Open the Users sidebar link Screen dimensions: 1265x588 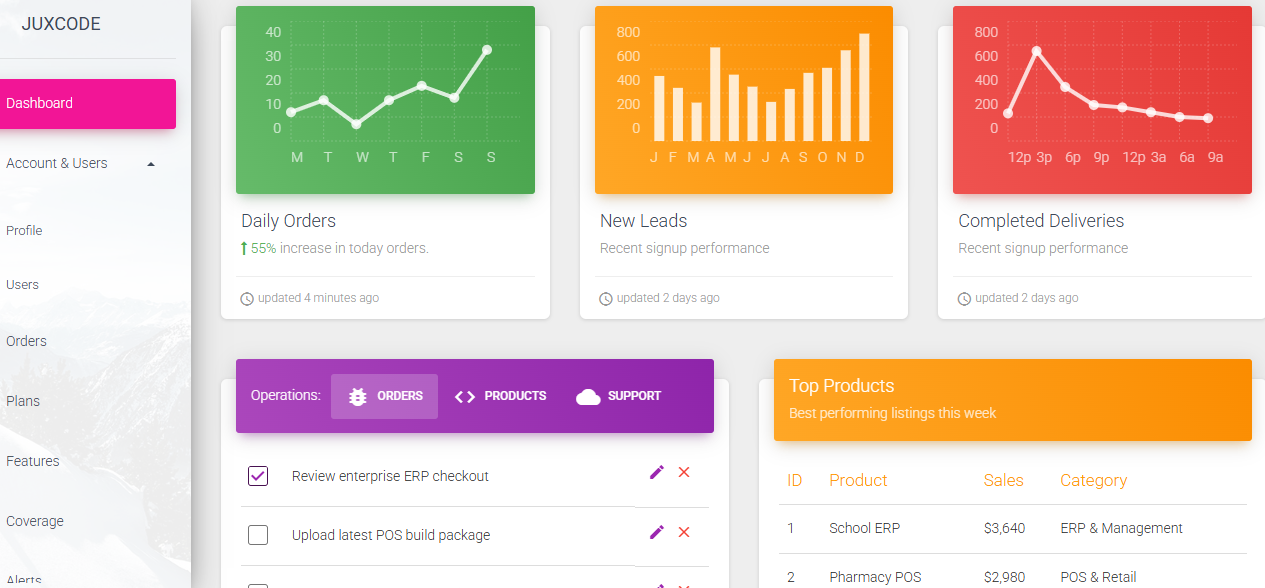click(22, 285)
